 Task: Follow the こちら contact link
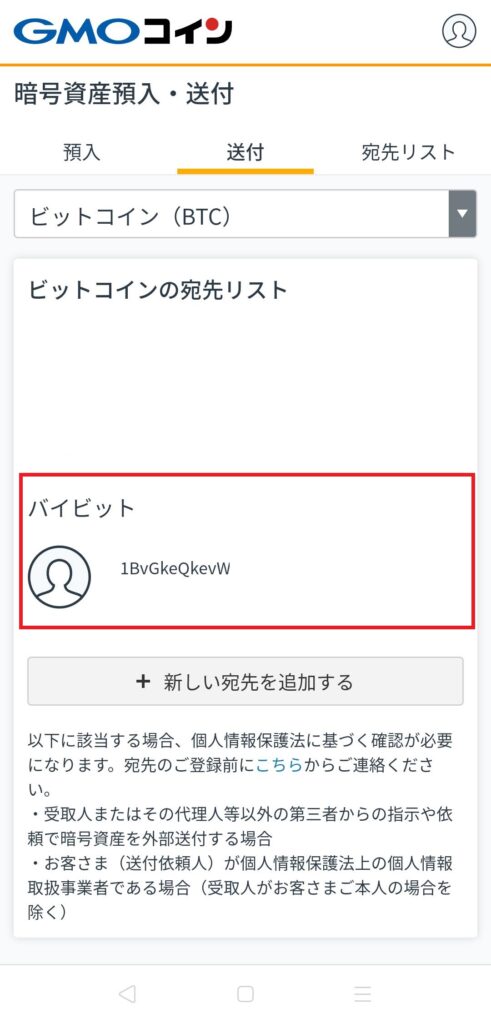coord(279,766)
